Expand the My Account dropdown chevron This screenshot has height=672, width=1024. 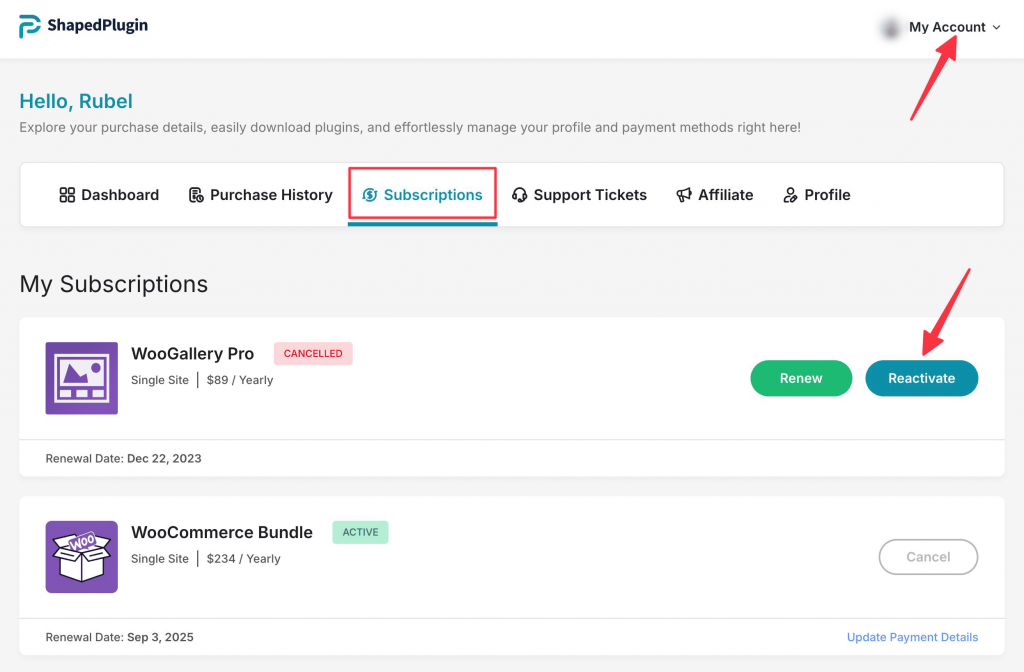(x=997, y=27)
